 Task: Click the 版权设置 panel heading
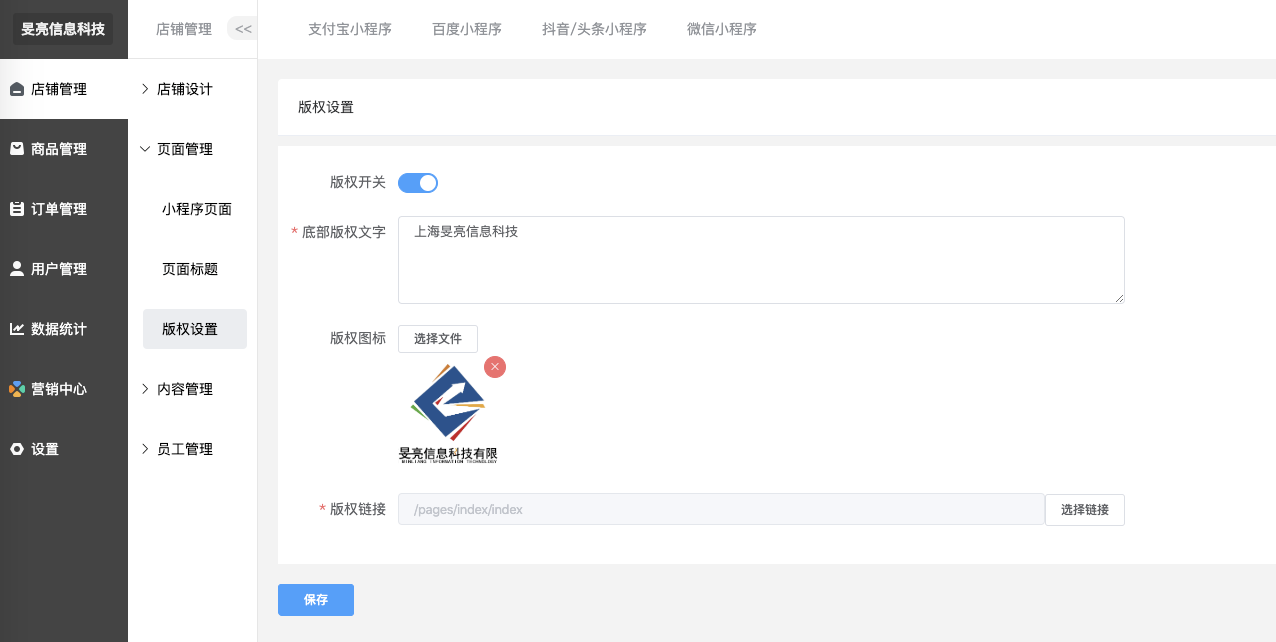pos(326,107)
